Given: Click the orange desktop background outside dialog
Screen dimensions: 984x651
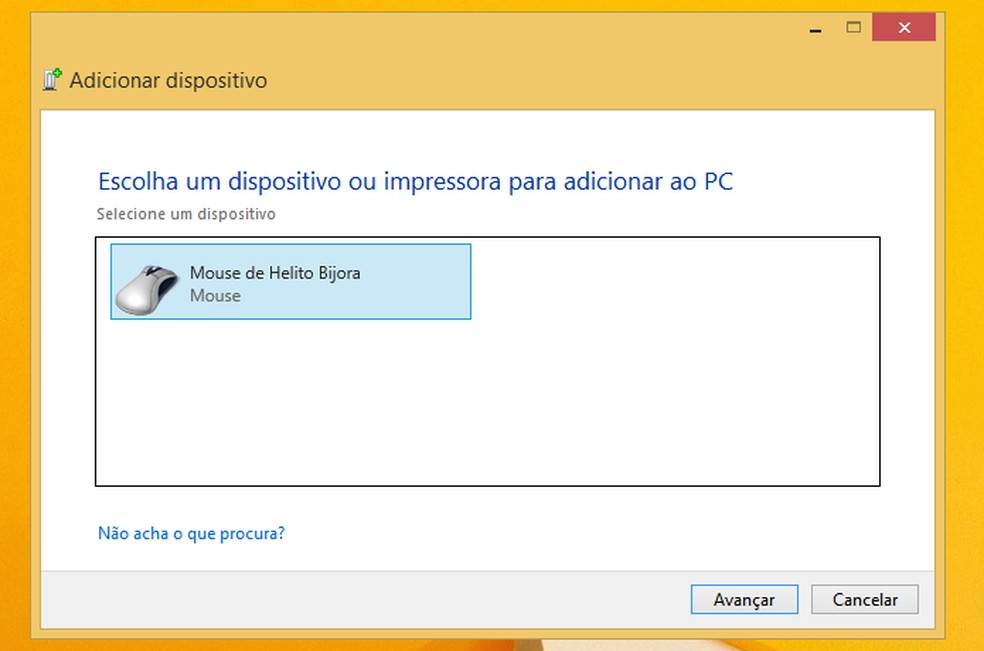Looking at the screenshot, I should (x=964, y=300).
